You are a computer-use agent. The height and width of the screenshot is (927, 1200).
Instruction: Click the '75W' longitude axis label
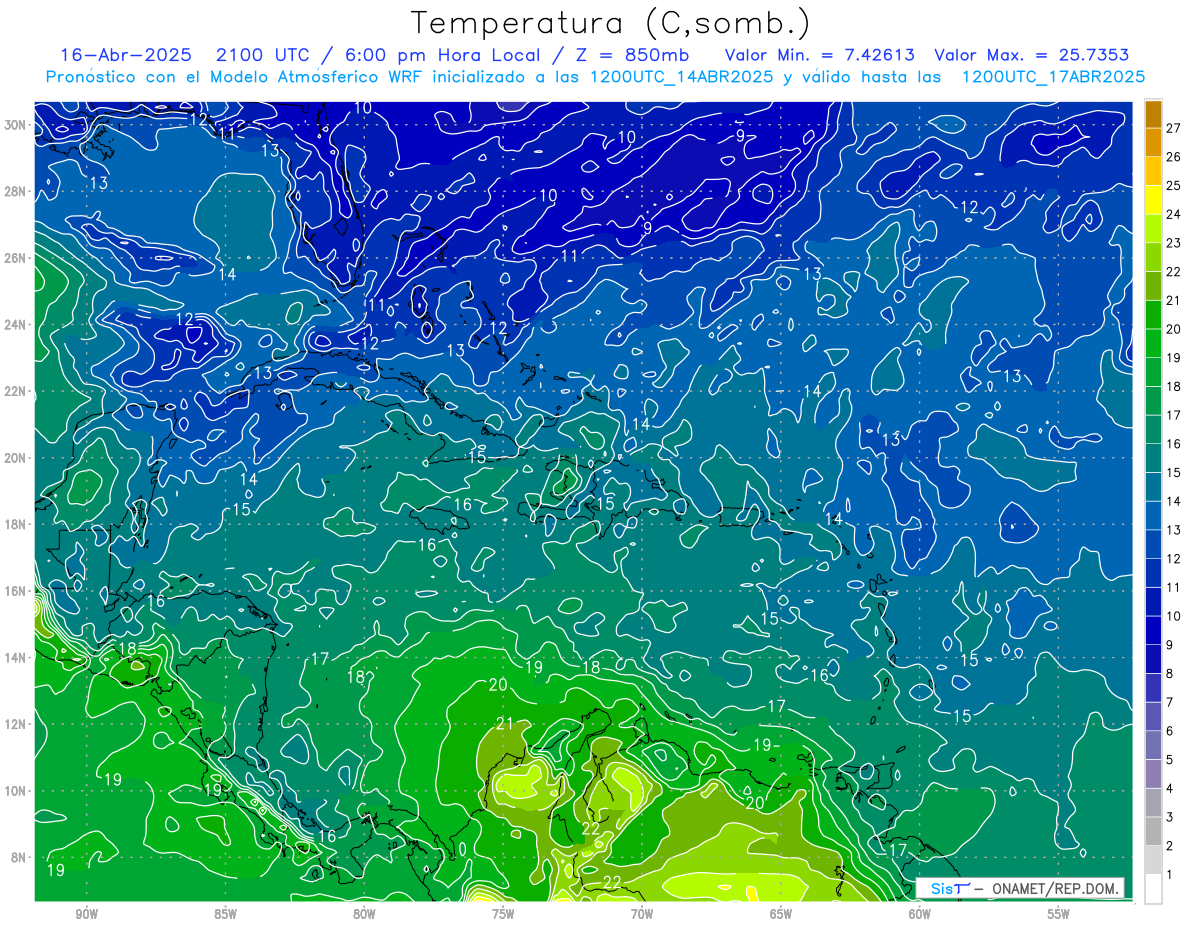503,914
